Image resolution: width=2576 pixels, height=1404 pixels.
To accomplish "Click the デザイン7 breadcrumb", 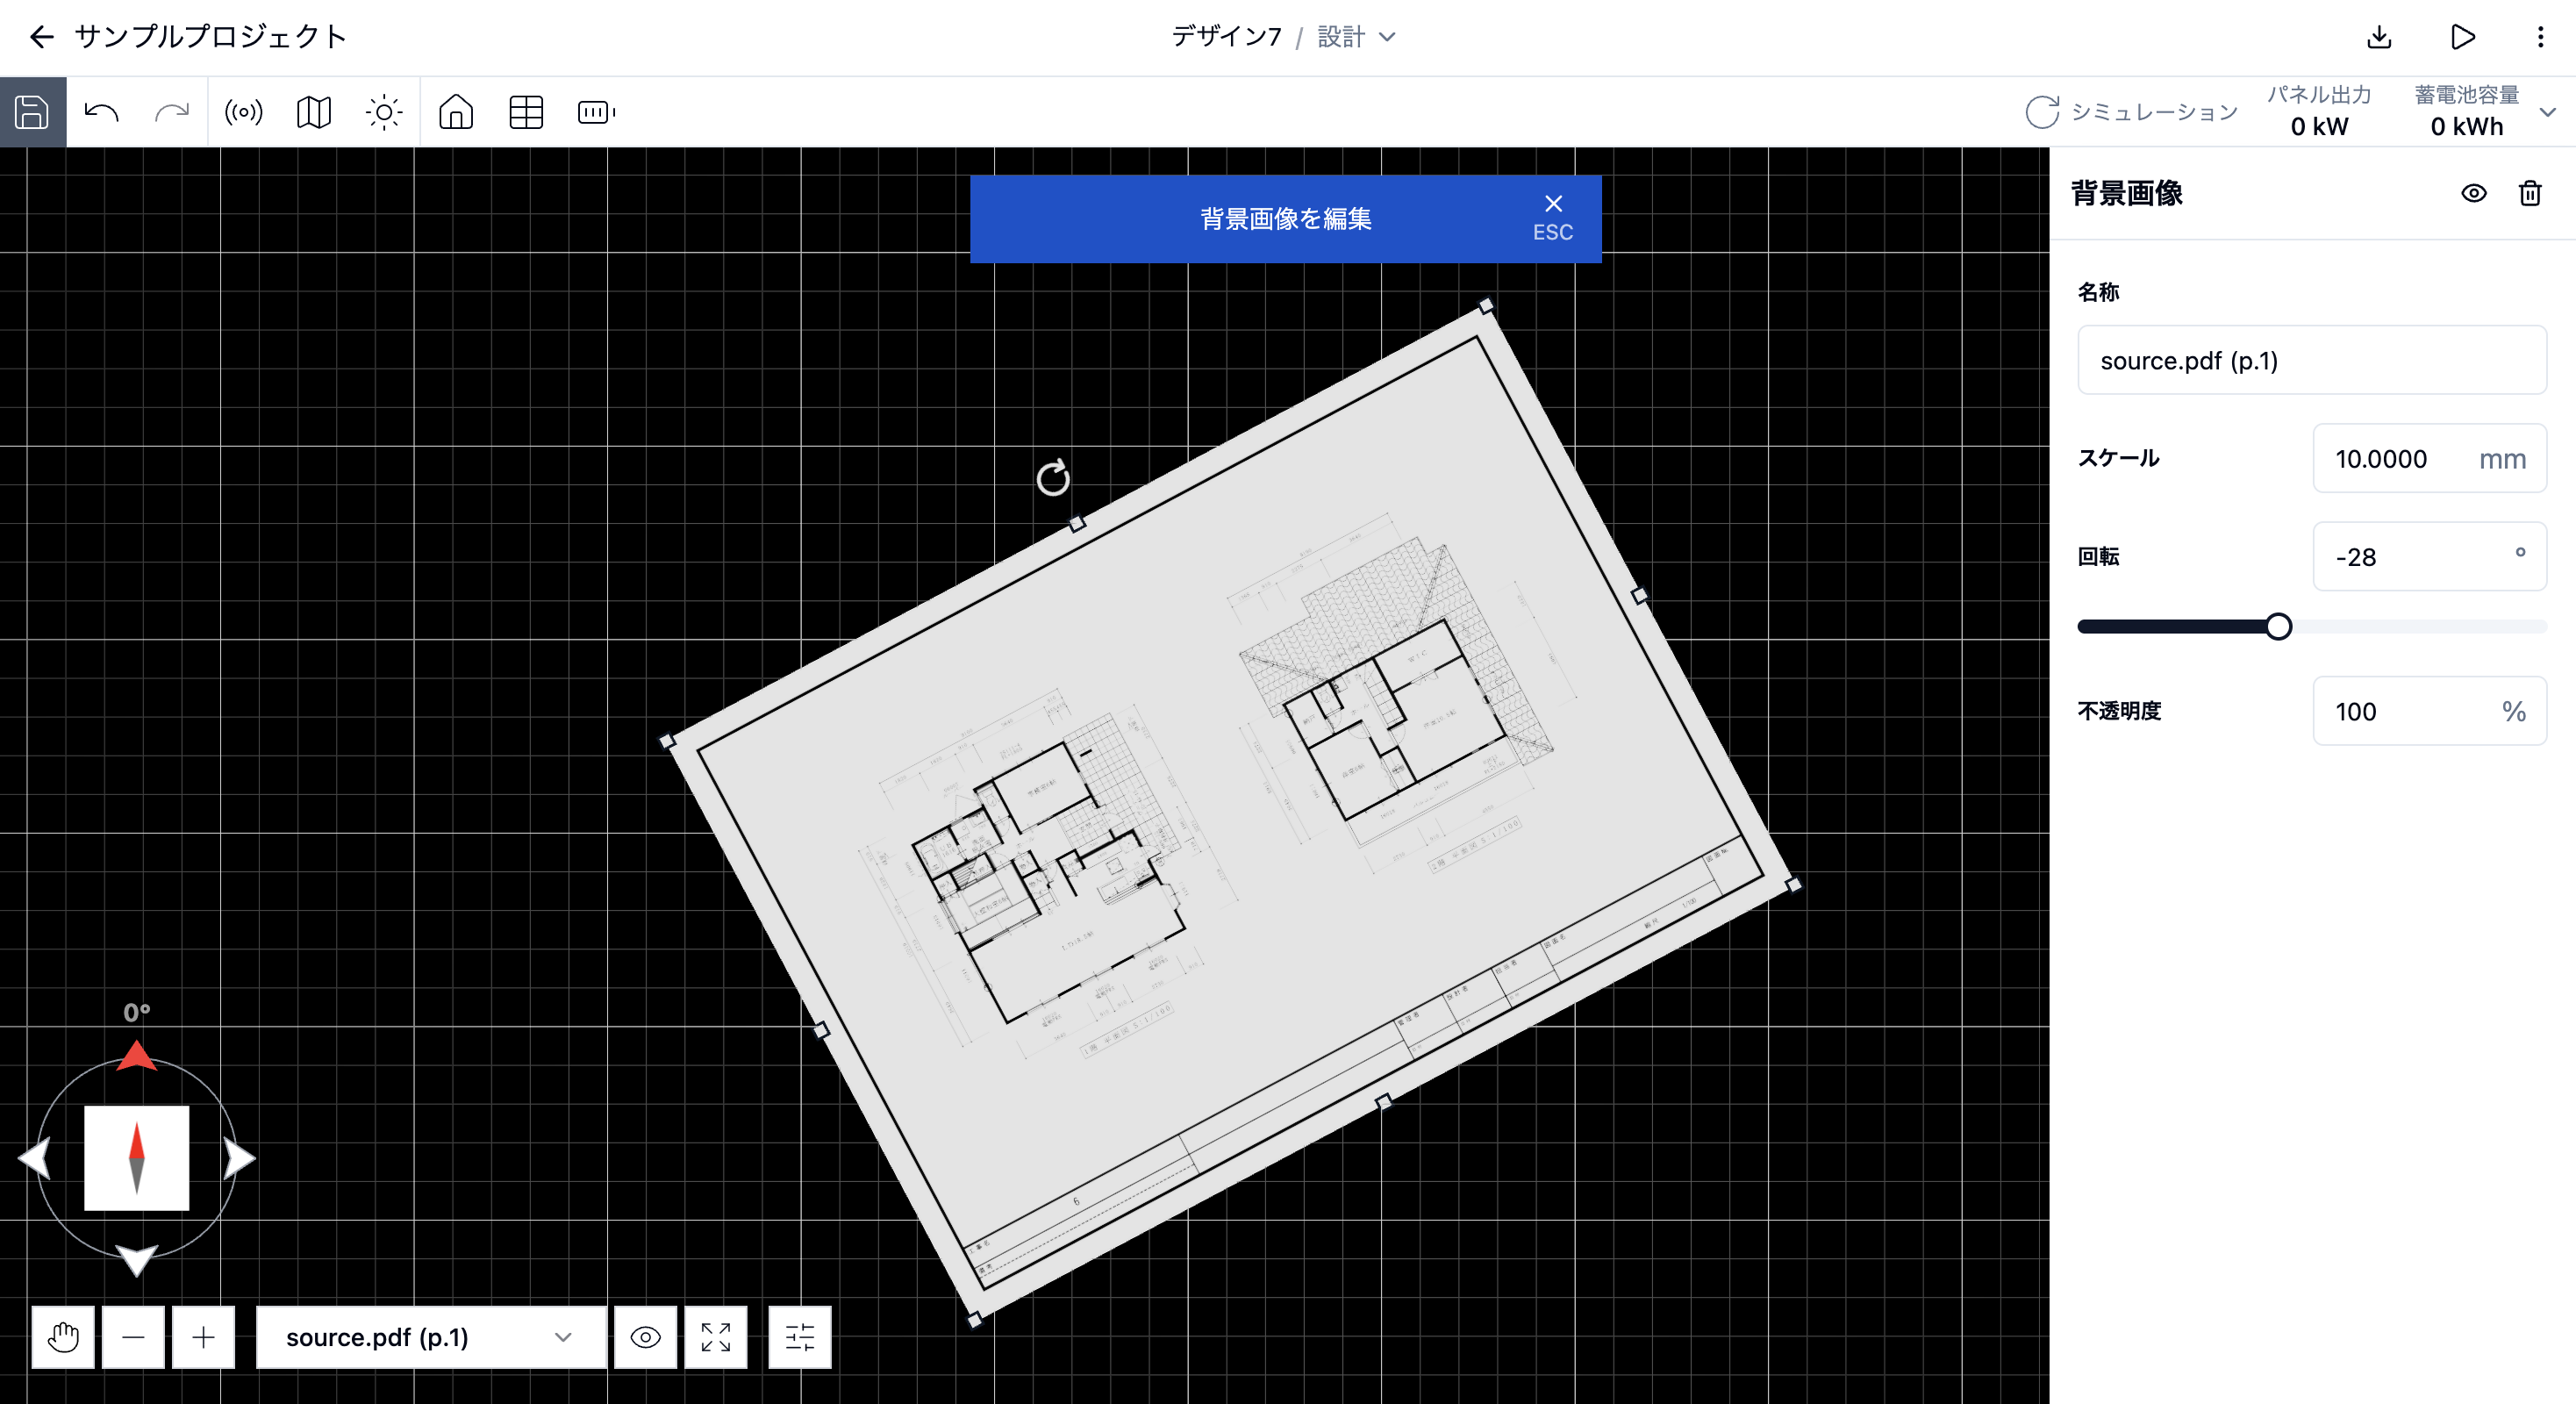I will click(1226, 37).
